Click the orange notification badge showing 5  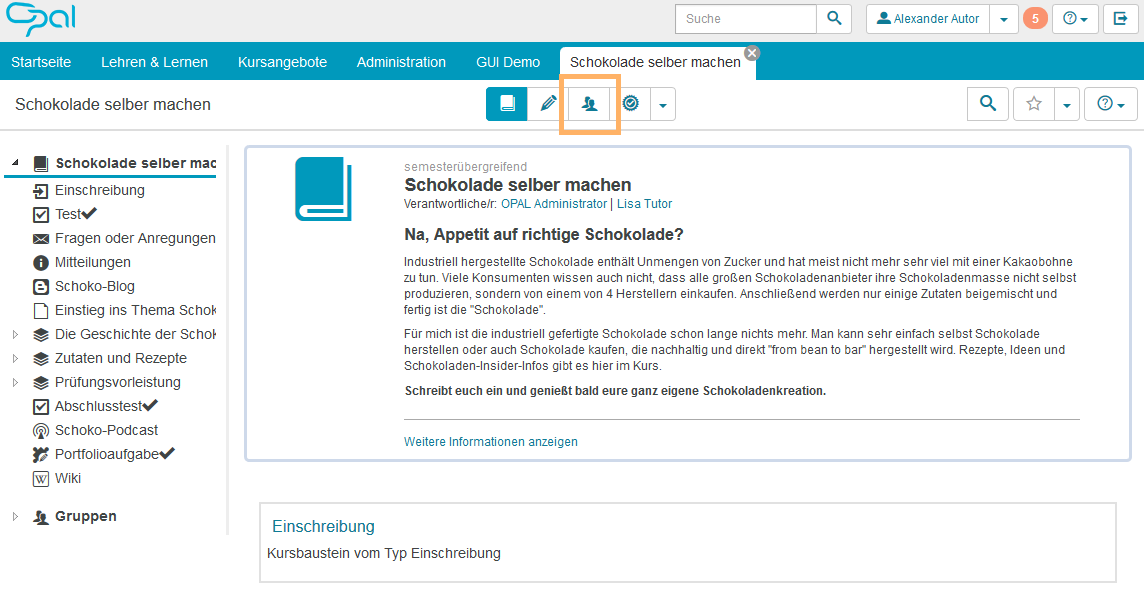click(1034, 18)
